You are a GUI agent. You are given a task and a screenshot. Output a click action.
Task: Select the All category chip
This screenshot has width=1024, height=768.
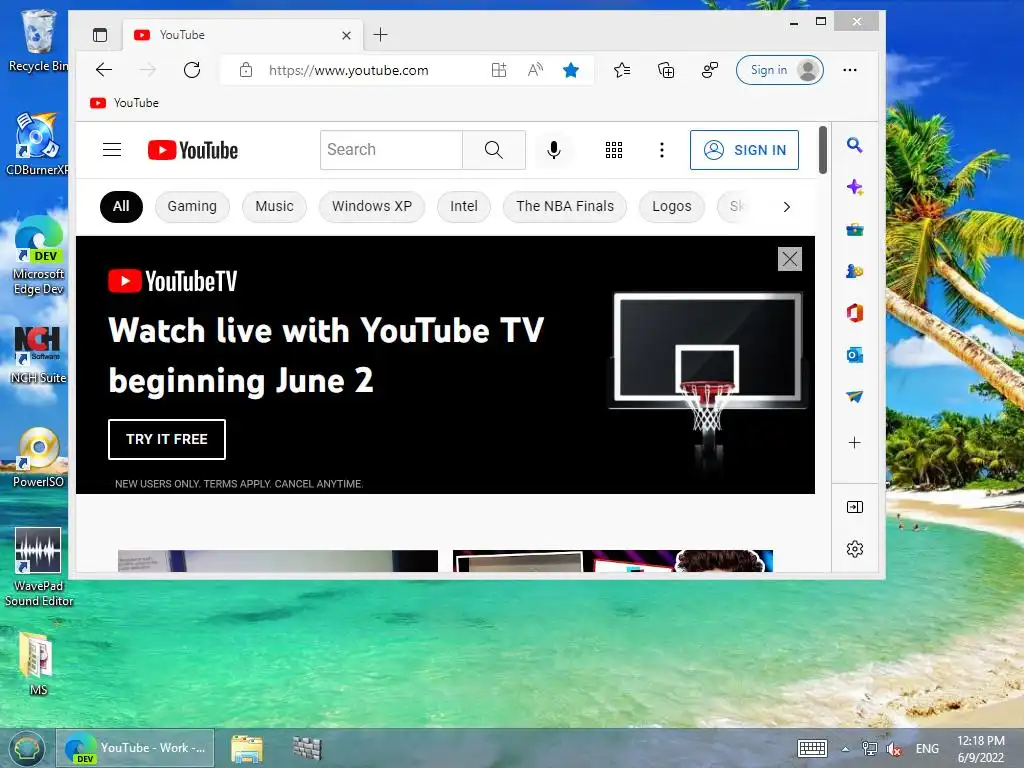(x=121, y=206)
